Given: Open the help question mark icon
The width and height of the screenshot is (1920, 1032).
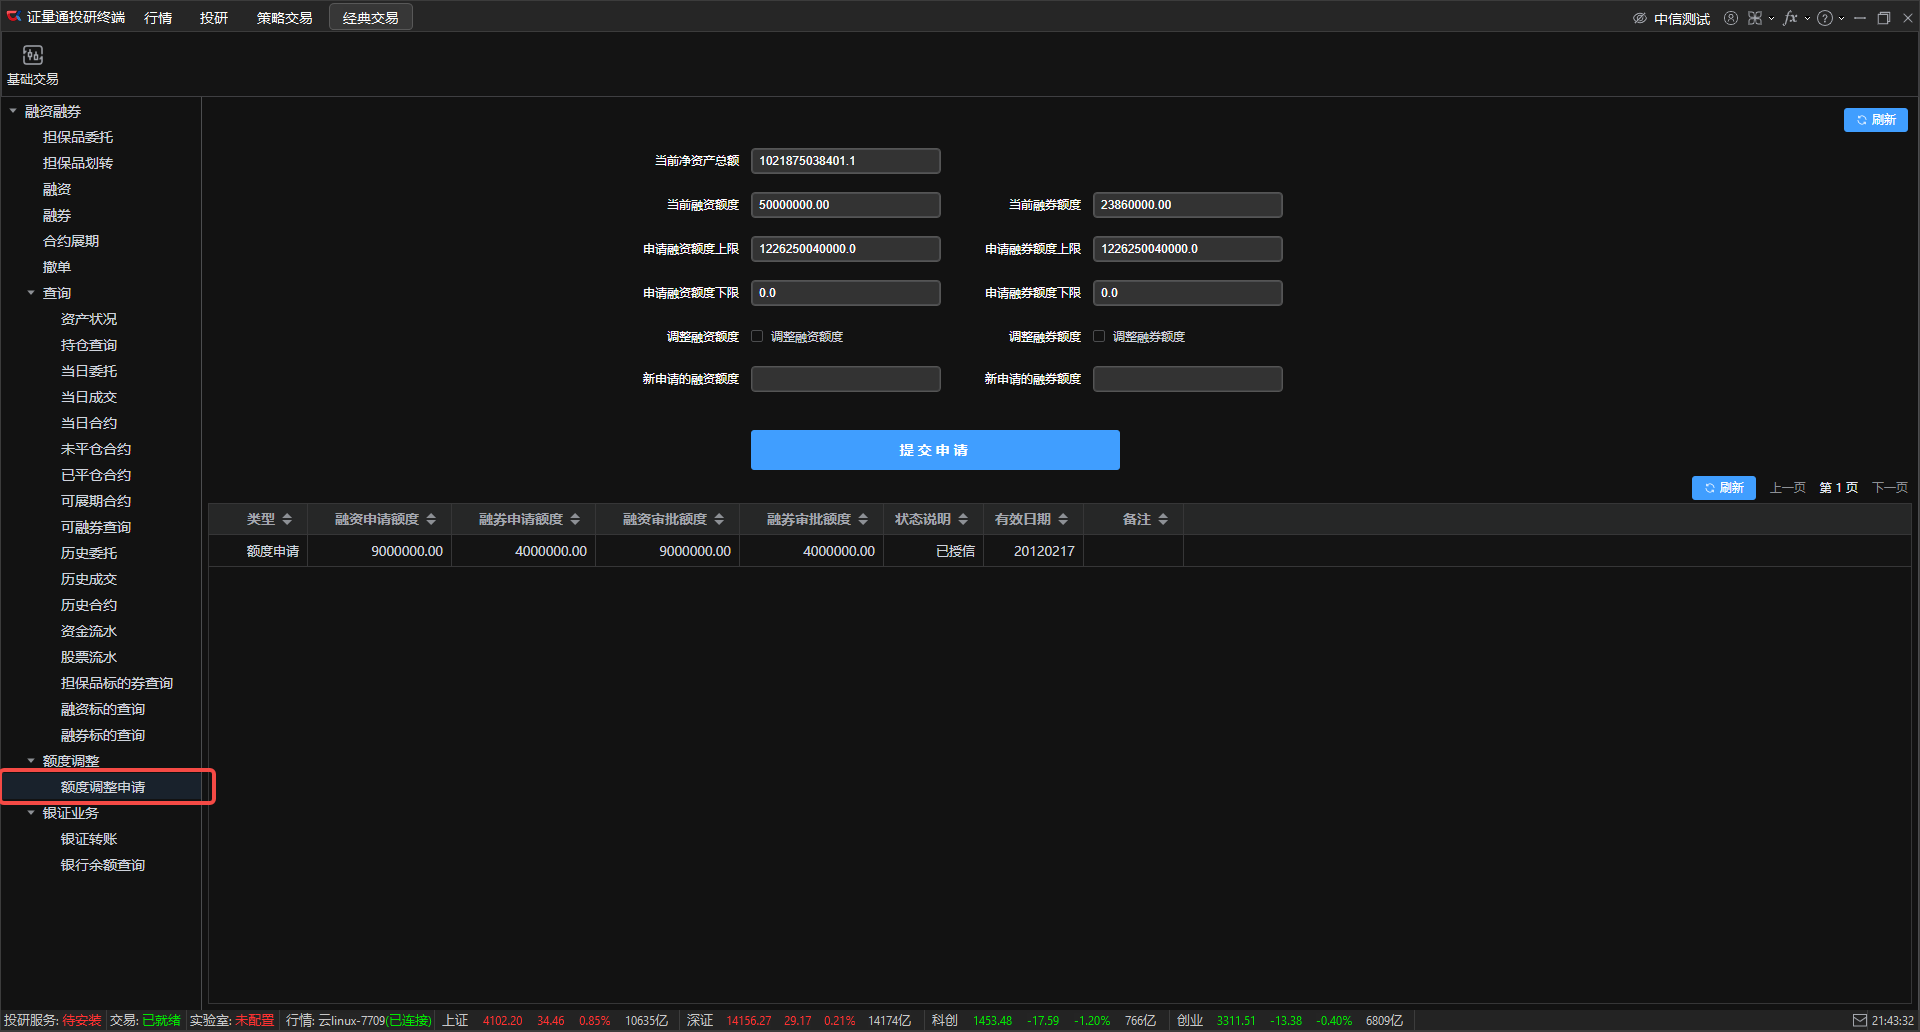Looking at the screenshot, I should coord(1825,18).
